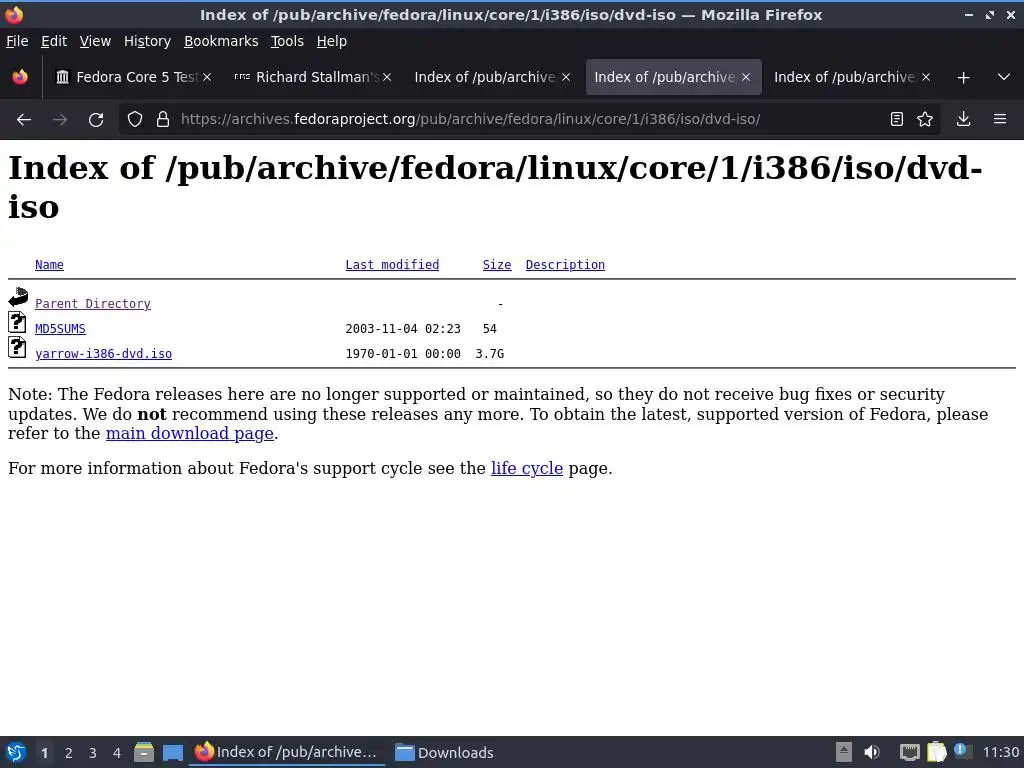Open the file manager taskbar launcher
The image size is (1024, 768).
[144, 752]
